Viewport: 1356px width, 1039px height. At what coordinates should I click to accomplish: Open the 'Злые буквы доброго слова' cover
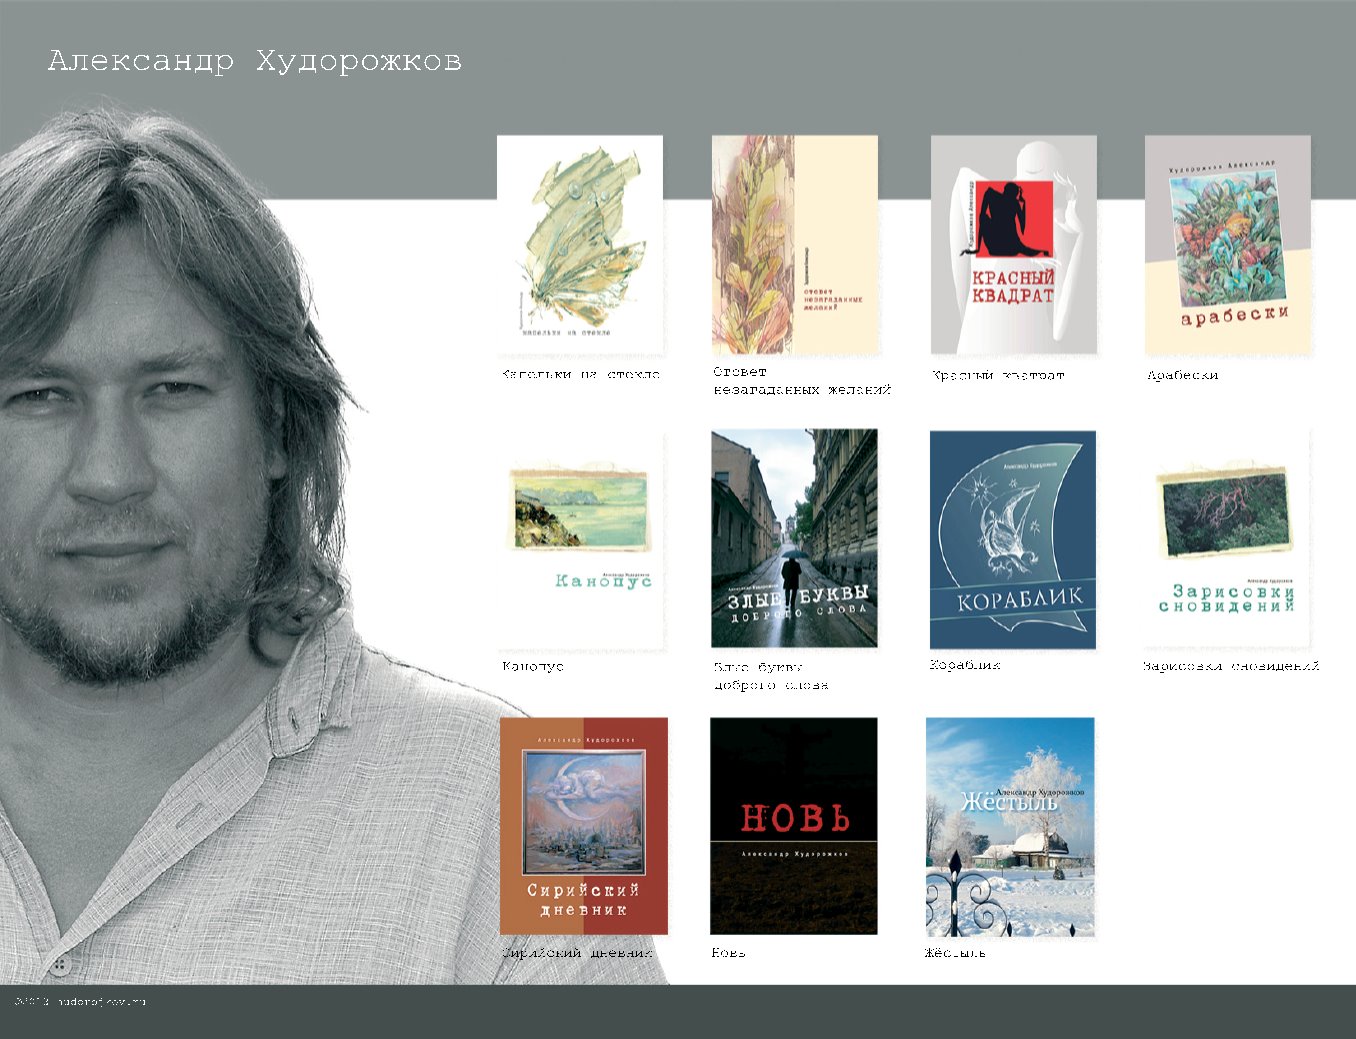click(x=794, y=538)
